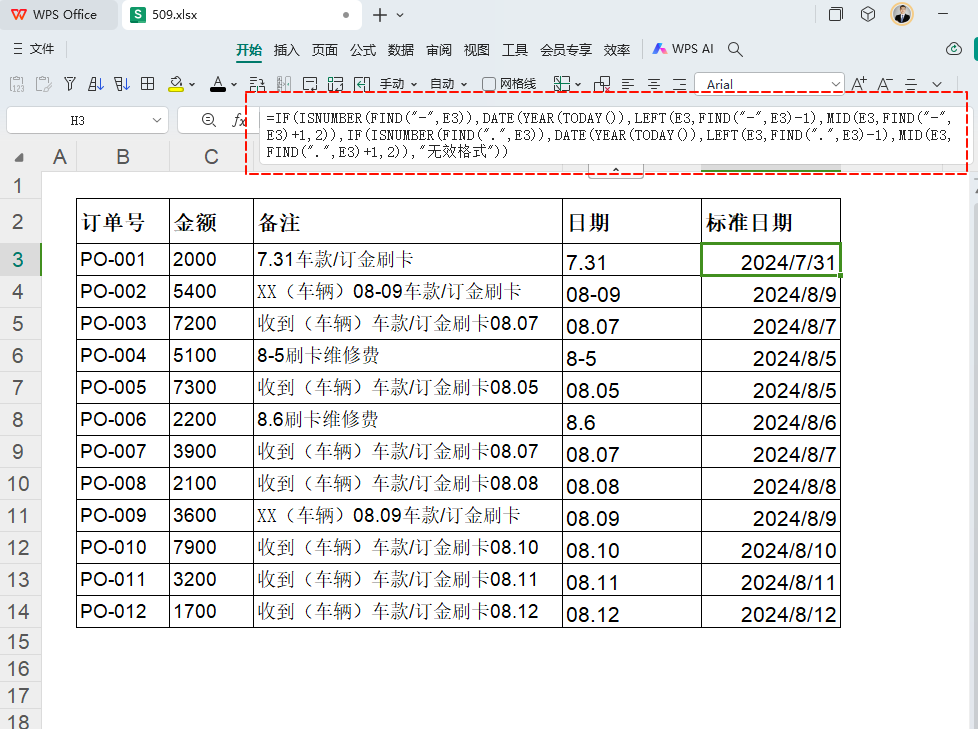Open the 会员专享 tab
Image resolution: width=978 pixels, height=729 pixels.
(x=566, y=50)
